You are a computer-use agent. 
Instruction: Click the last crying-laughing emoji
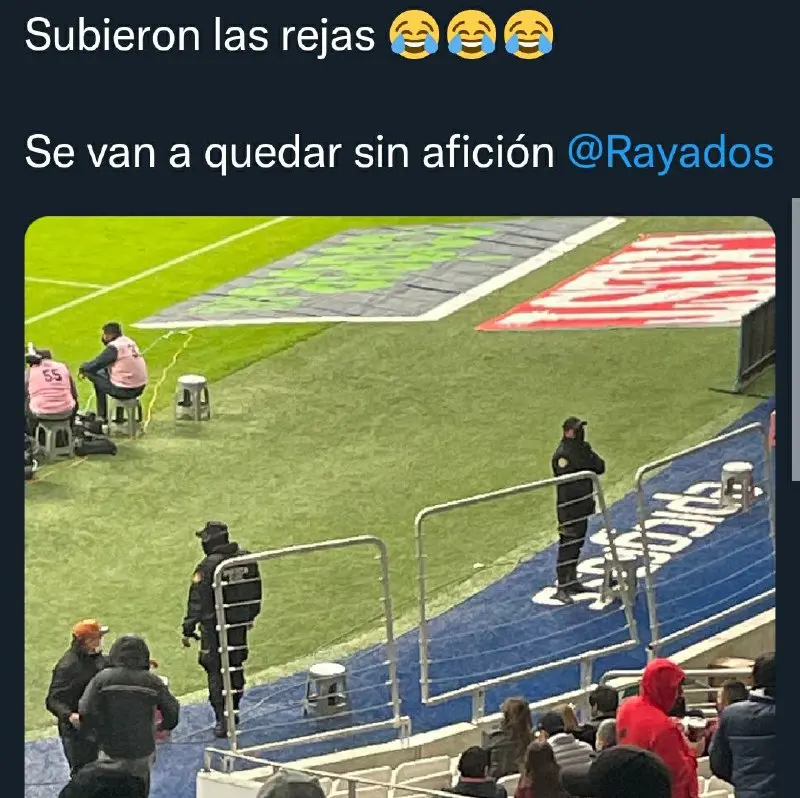click(528, 35)
